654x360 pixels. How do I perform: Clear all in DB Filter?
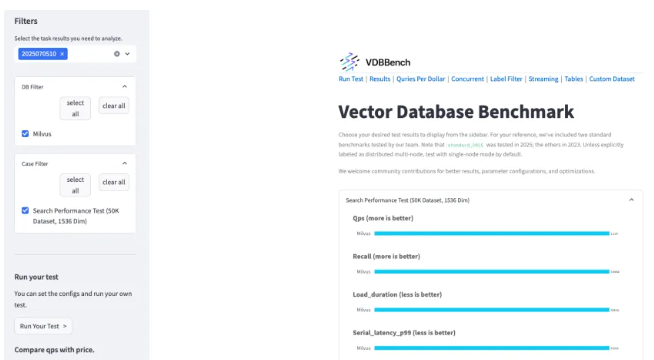(x=114, y=106)
